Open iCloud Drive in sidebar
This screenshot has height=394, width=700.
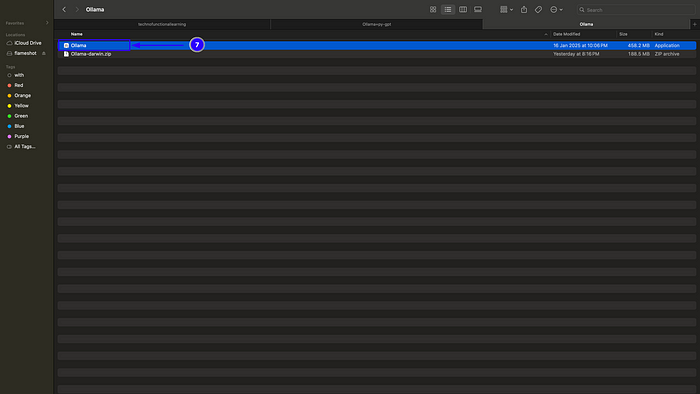click(x=28, y=43)
